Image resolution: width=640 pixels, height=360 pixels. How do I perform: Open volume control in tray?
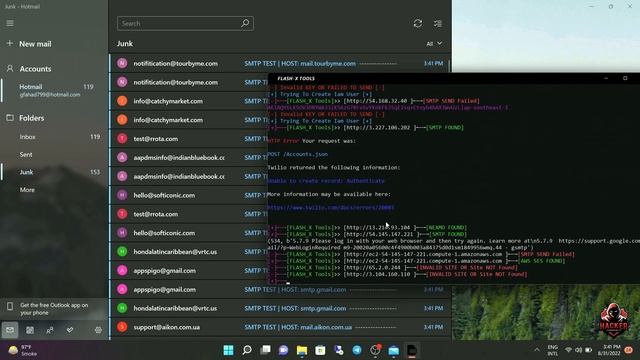[578, 350]
